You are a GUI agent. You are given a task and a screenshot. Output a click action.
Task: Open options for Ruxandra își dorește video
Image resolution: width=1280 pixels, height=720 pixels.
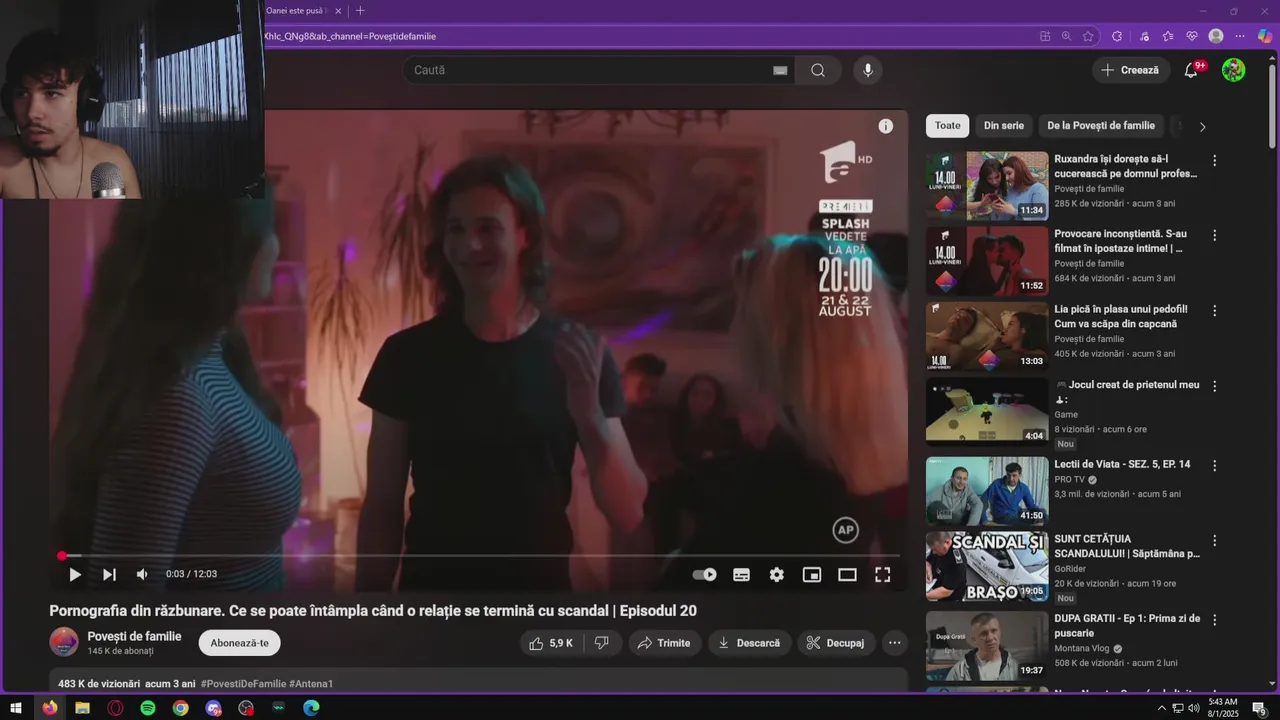(x=1215, y=160)
